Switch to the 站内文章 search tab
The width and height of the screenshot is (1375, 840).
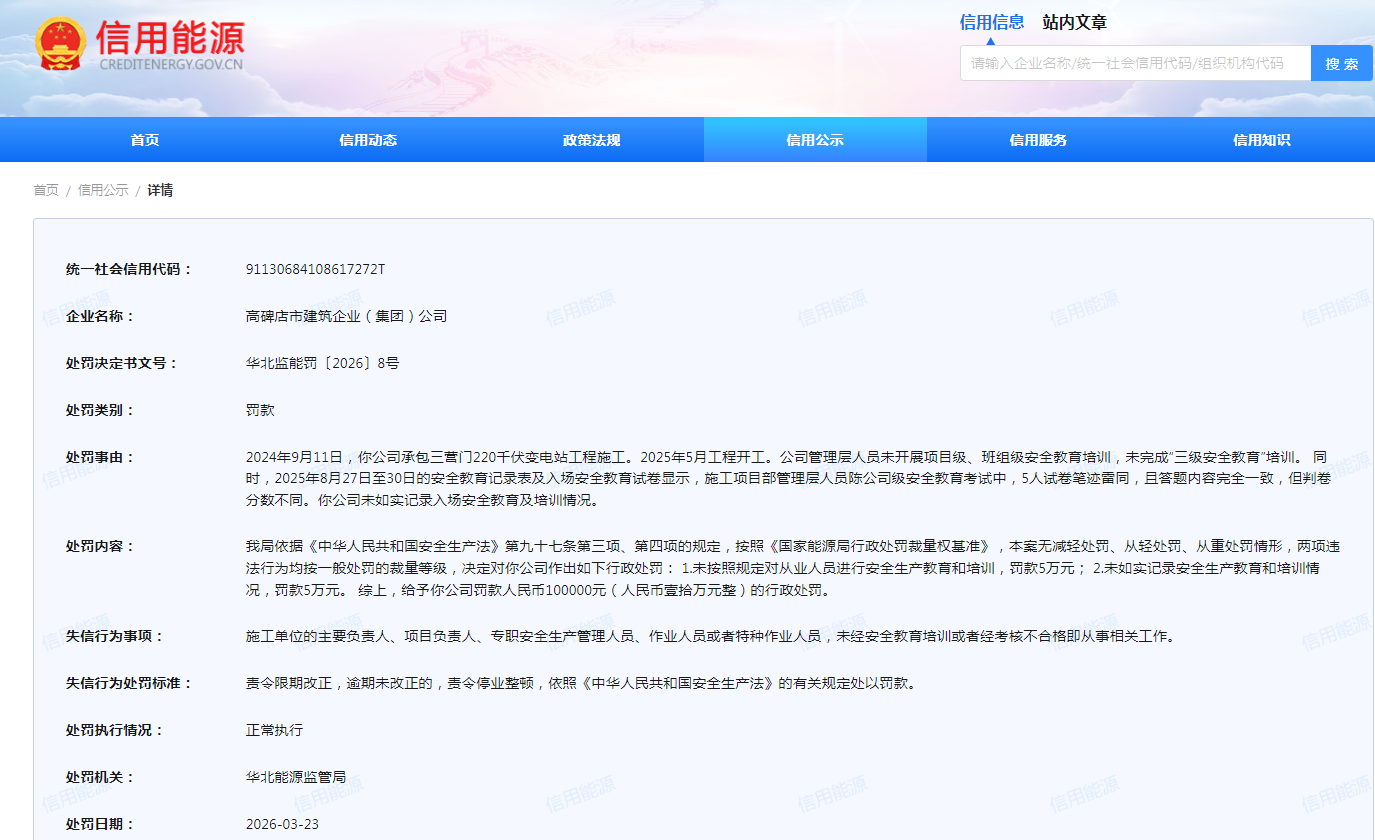1074,22
